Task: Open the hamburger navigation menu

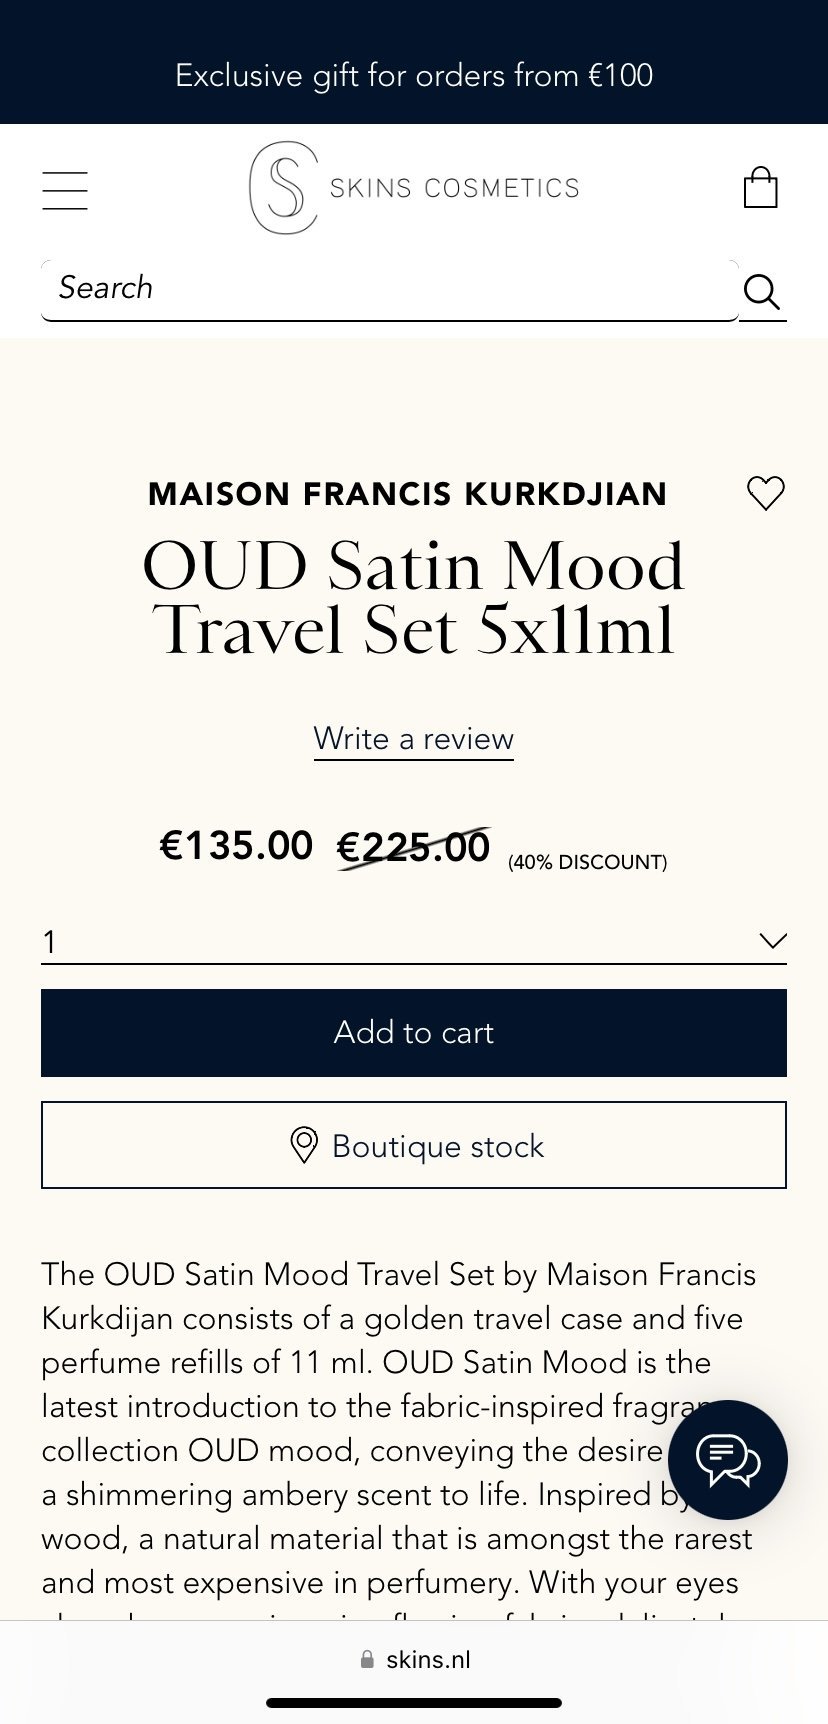Action: pos(65,190)
